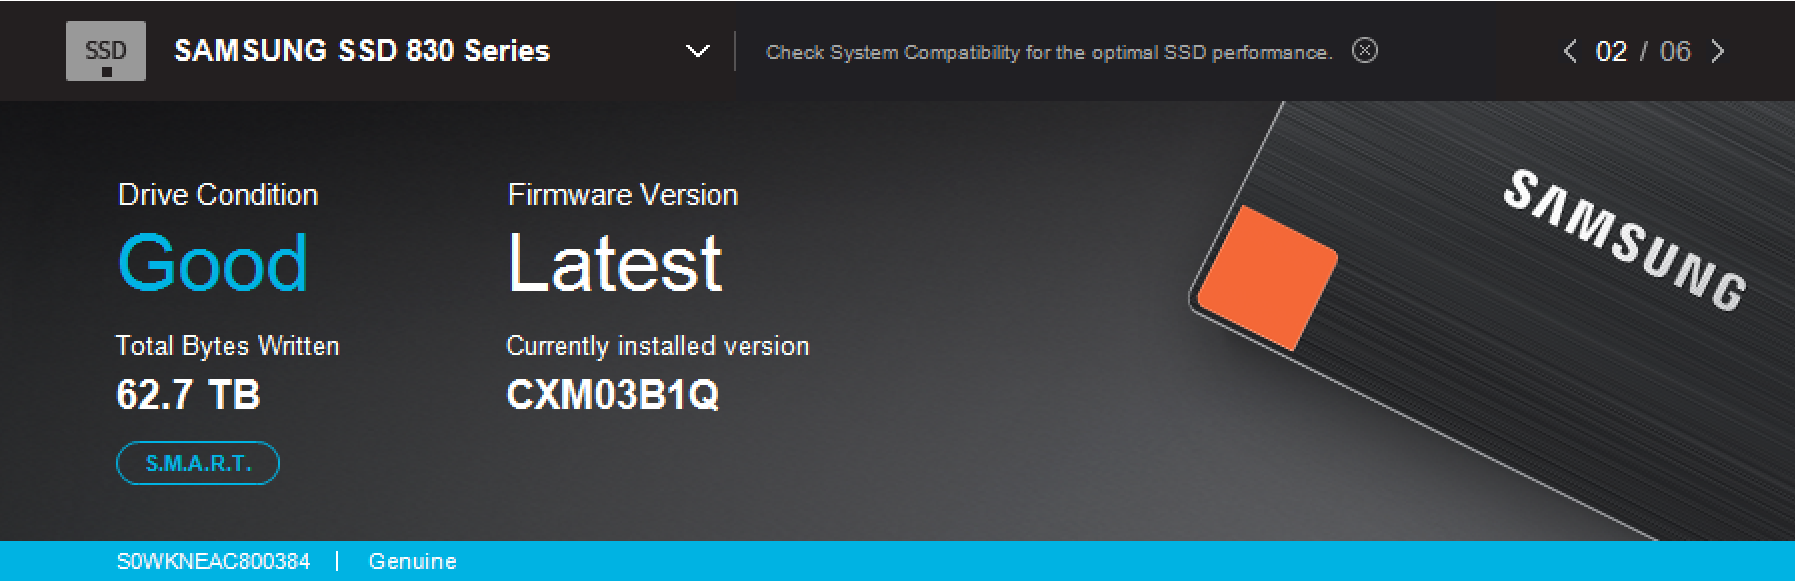Click the Genuine status label
1795x581 pixels.
click(412, 562)
